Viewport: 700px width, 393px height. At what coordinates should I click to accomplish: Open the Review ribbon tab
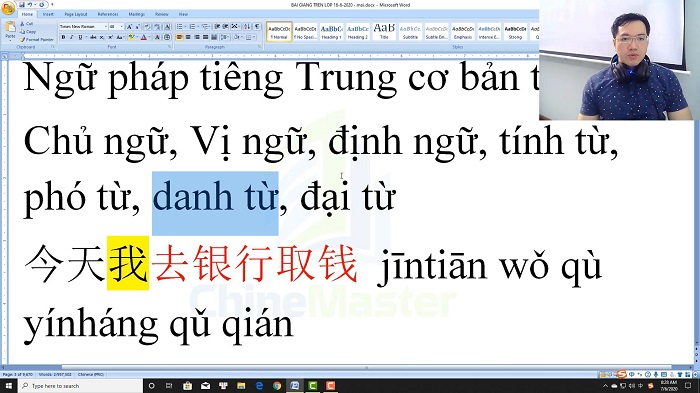(x=162, y=14)
